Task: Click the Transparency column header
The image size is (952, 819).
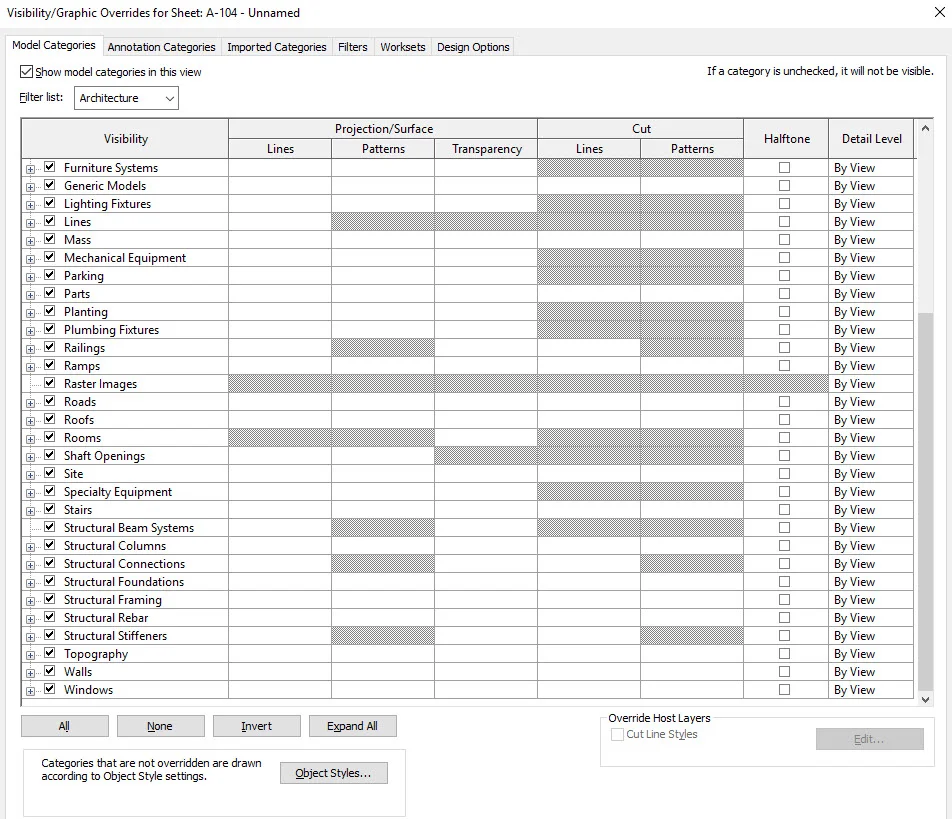Action: click(486, 149)
